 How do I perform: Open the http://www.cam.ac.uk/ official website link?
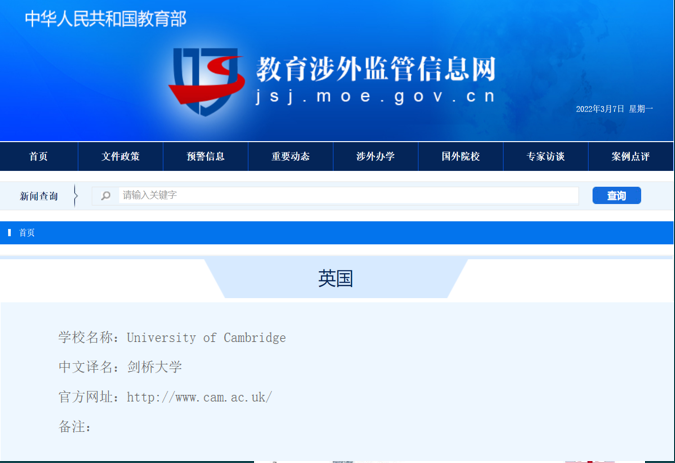(x=199, y=398)
